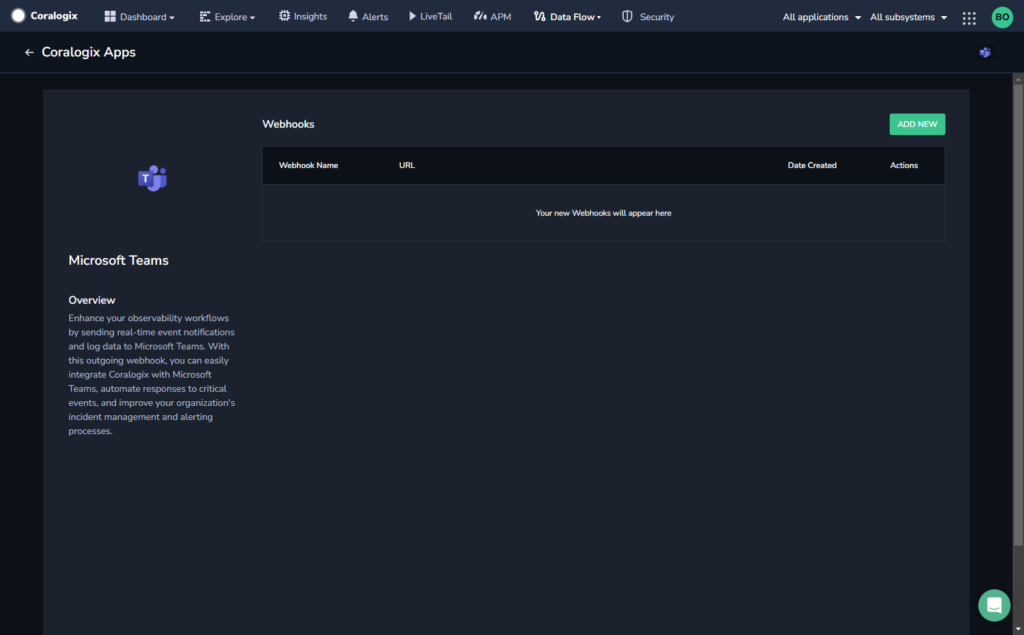This screenshot has height=635, width=1024.
Task: Open the apps grid icon
Action: point(969,18)
